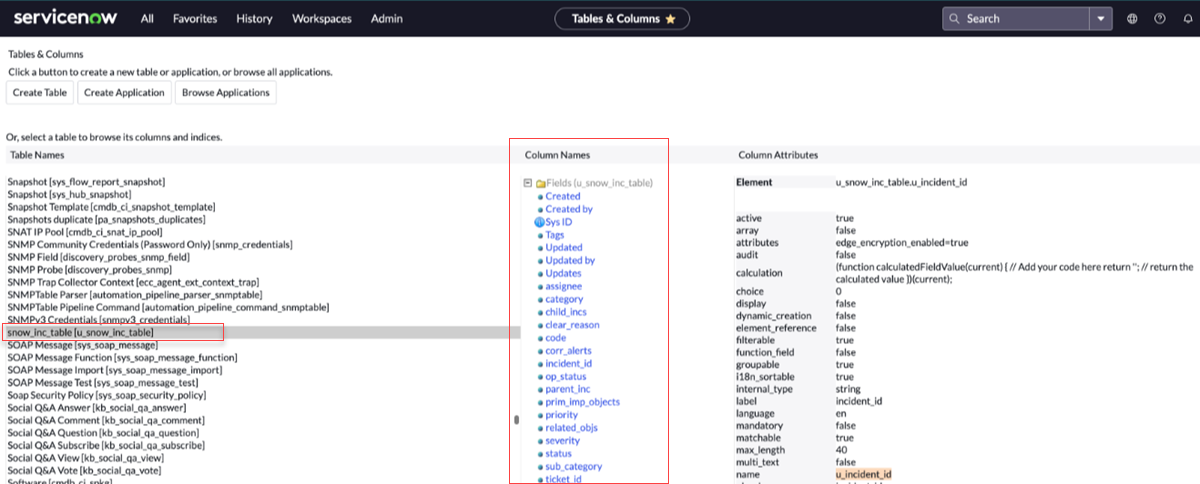Click the Create Application button

(124, 92)
